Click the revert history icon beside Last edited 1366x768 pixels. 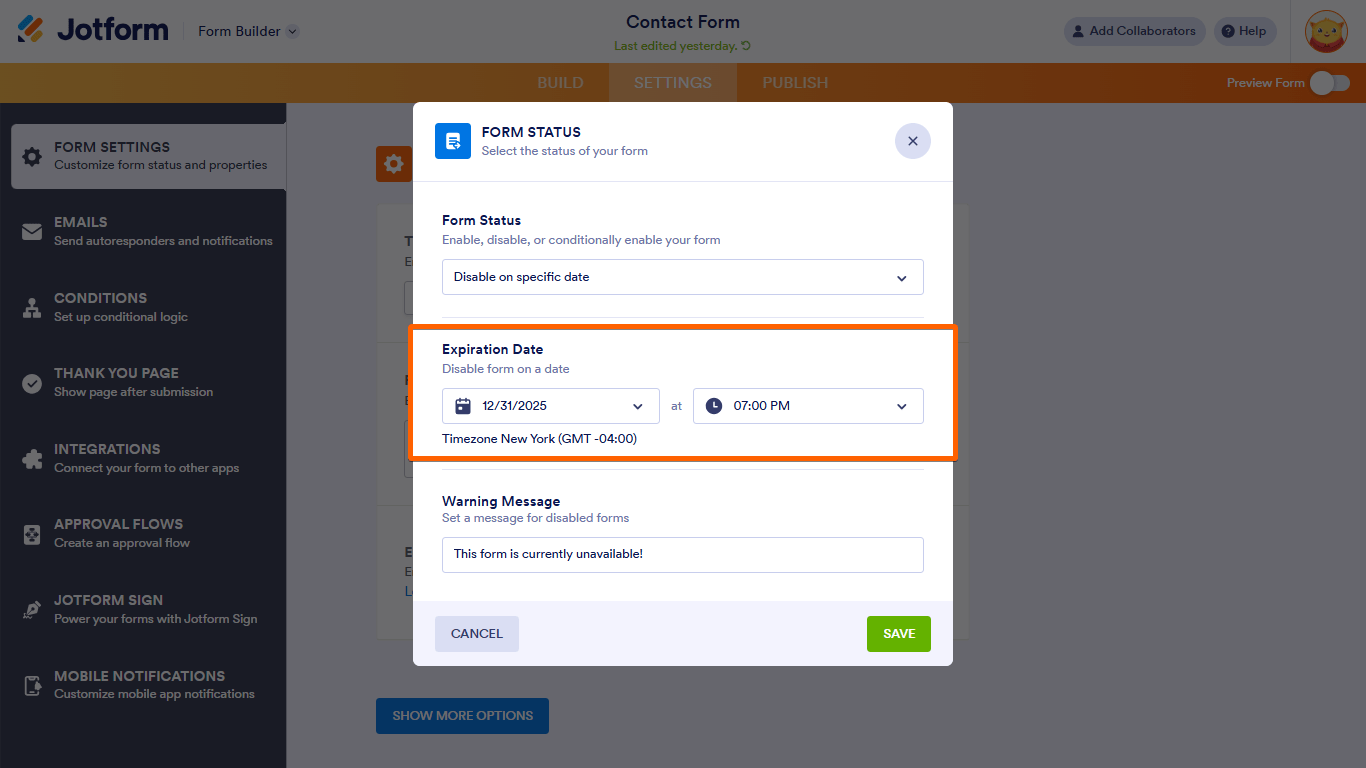click(746, 46)
